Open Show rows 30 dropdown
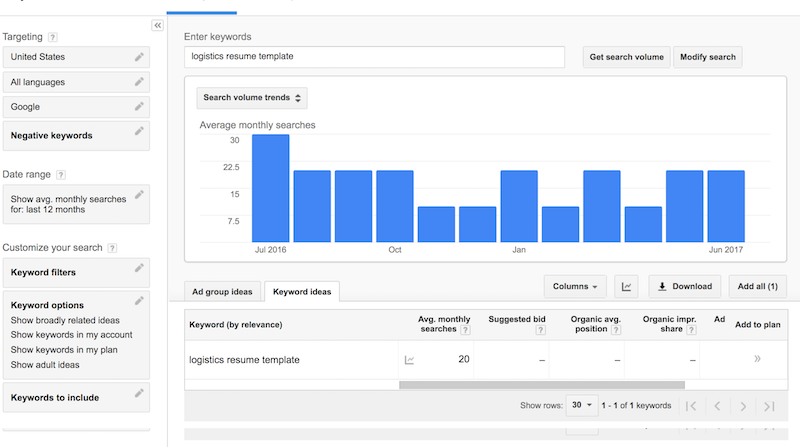Screen dimensions: 800x447 [x=582, y=405]
